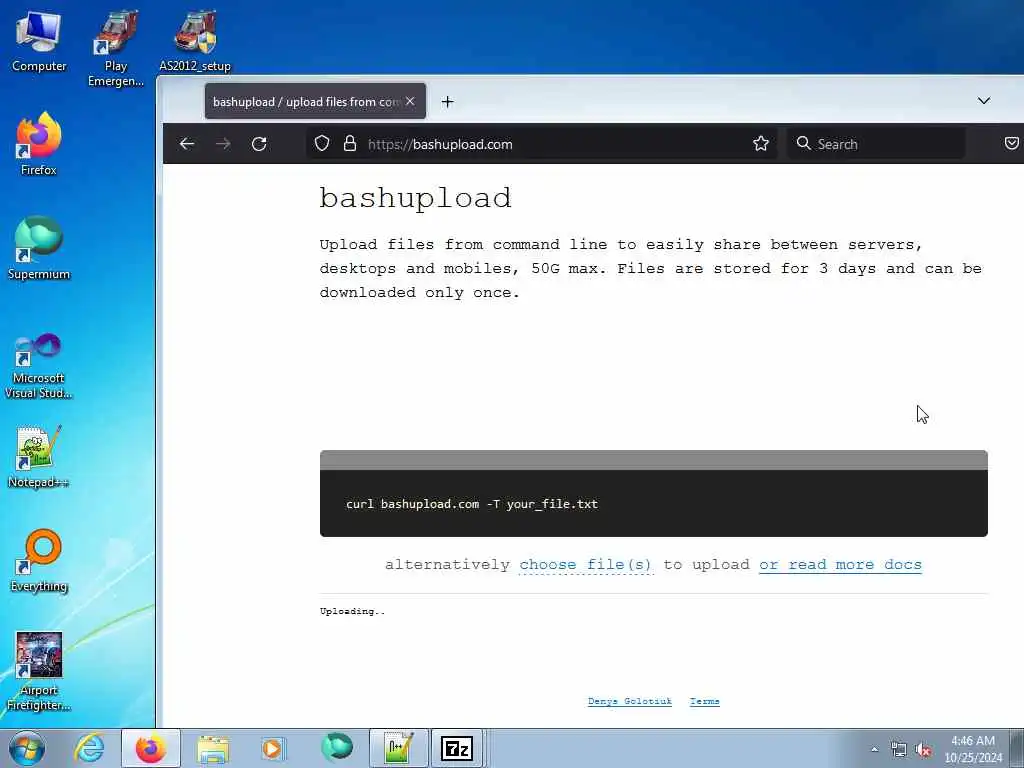Show hidden system tray icons
The width and height of the screenshot is (1024, 768).
click(874, 749)
